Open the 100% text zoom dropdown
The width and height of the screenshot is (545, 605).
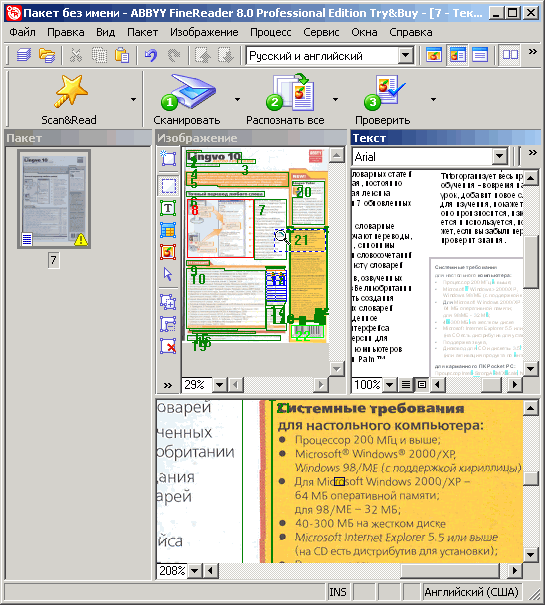(x=389, y=384)
